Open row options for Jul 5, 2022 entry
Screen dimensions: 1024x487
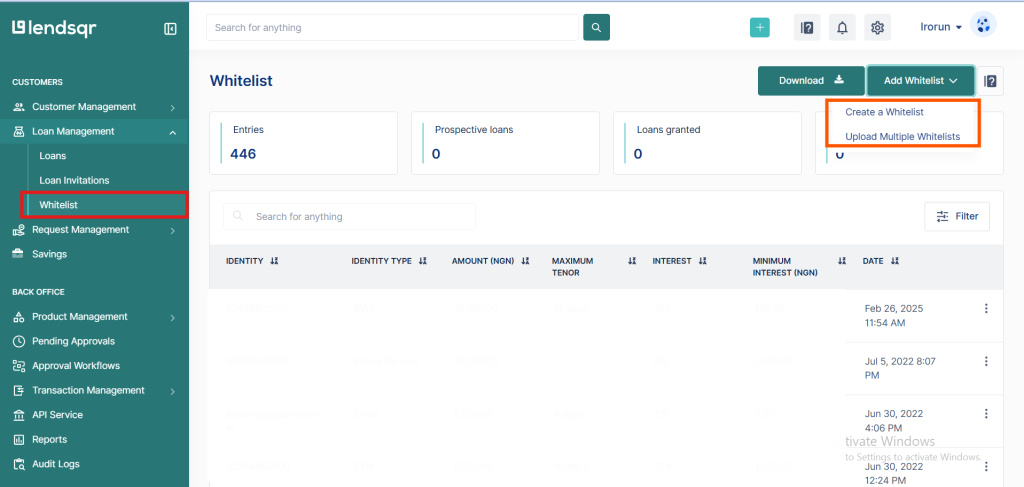point(987,361)
